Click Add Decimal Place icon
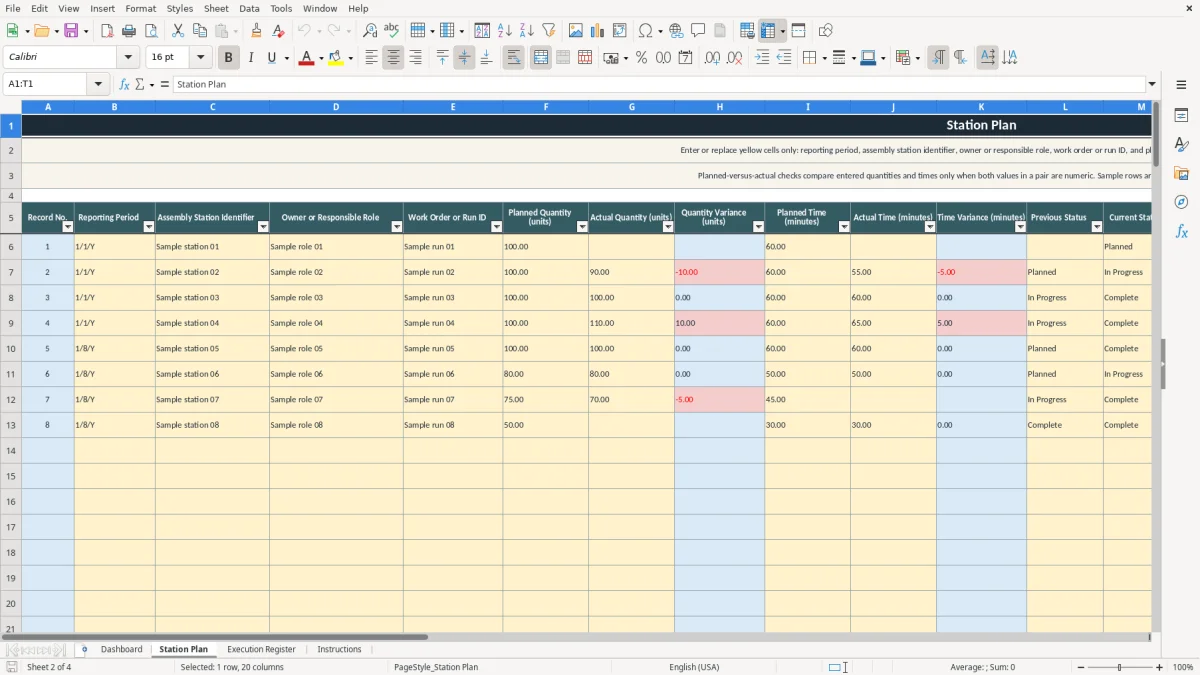Image resolution: width=1200 pixels, height=675 pixels. [x=712, y=58]
